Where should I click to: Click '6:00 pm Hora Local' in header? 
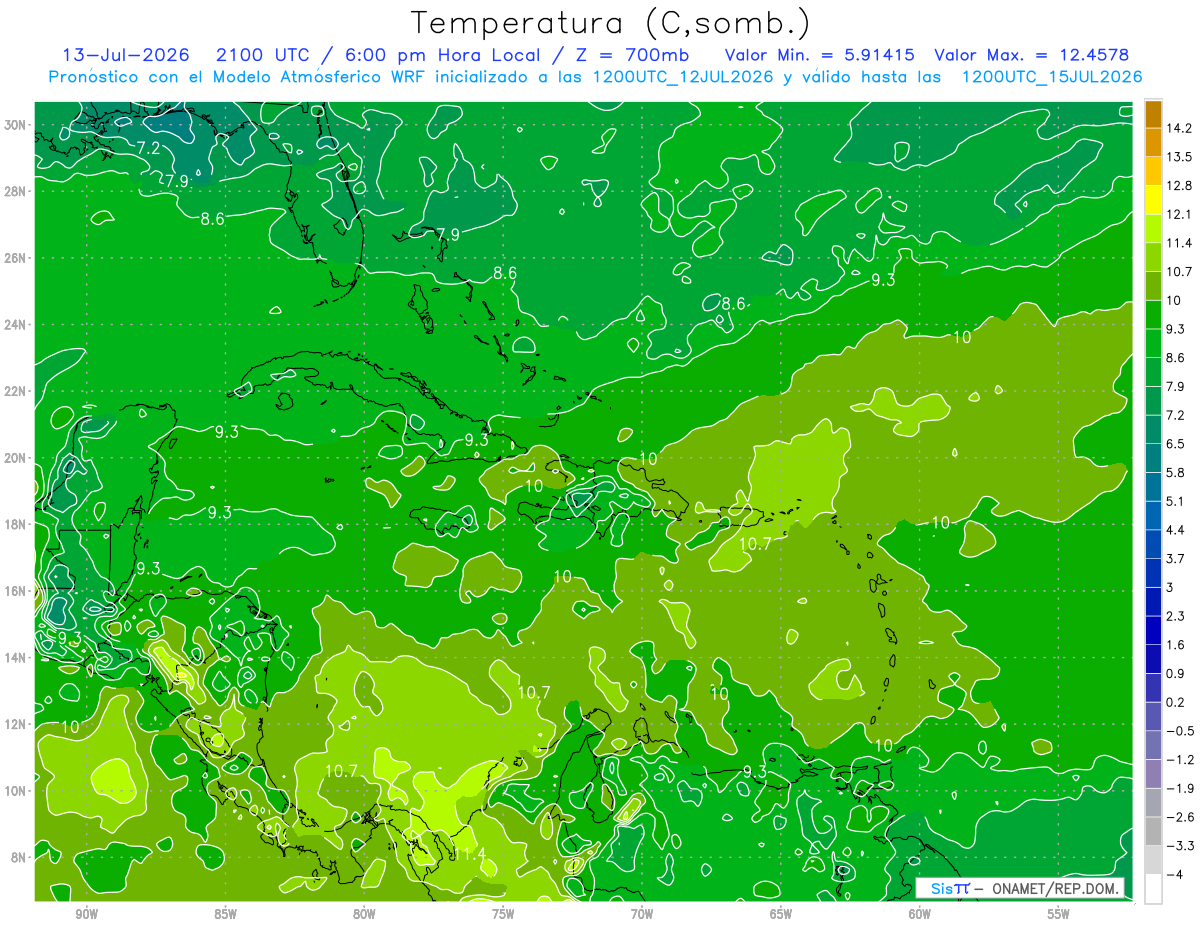(443, 55)
